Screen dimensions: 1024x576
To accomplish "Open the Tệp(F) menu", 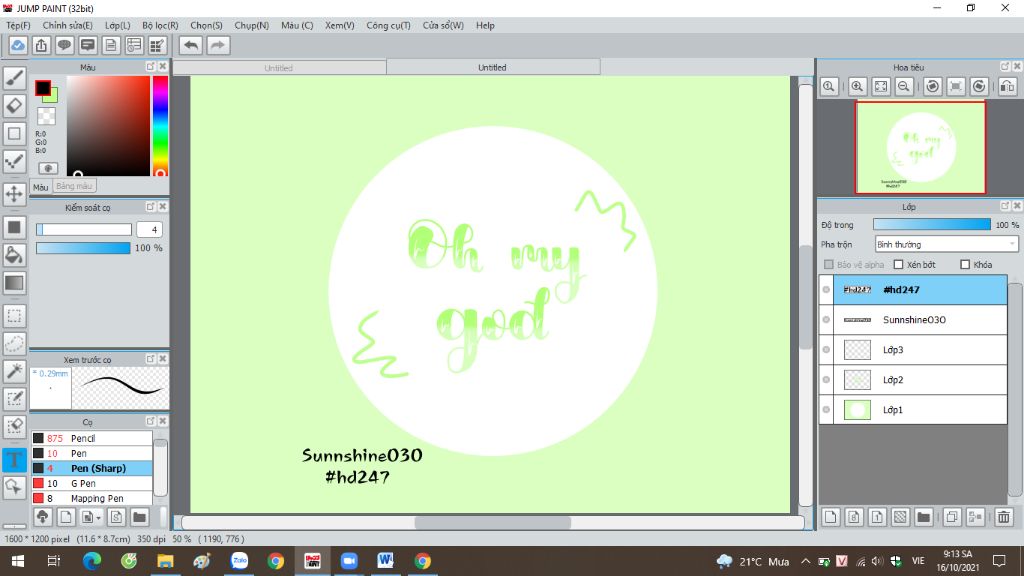I will point(18,25).
